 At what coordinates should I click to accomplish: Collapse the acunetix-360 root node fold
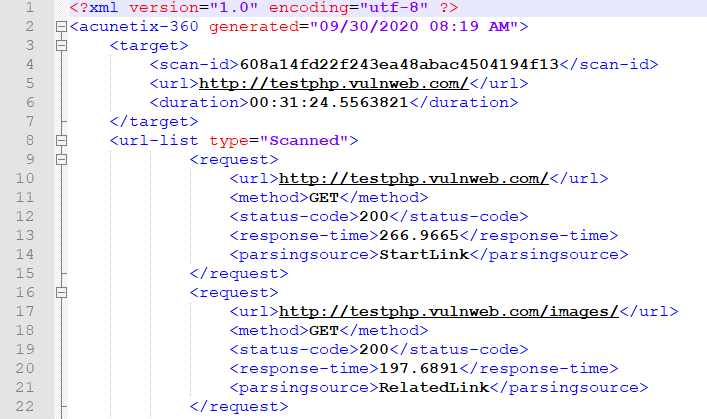pos(62,27)
